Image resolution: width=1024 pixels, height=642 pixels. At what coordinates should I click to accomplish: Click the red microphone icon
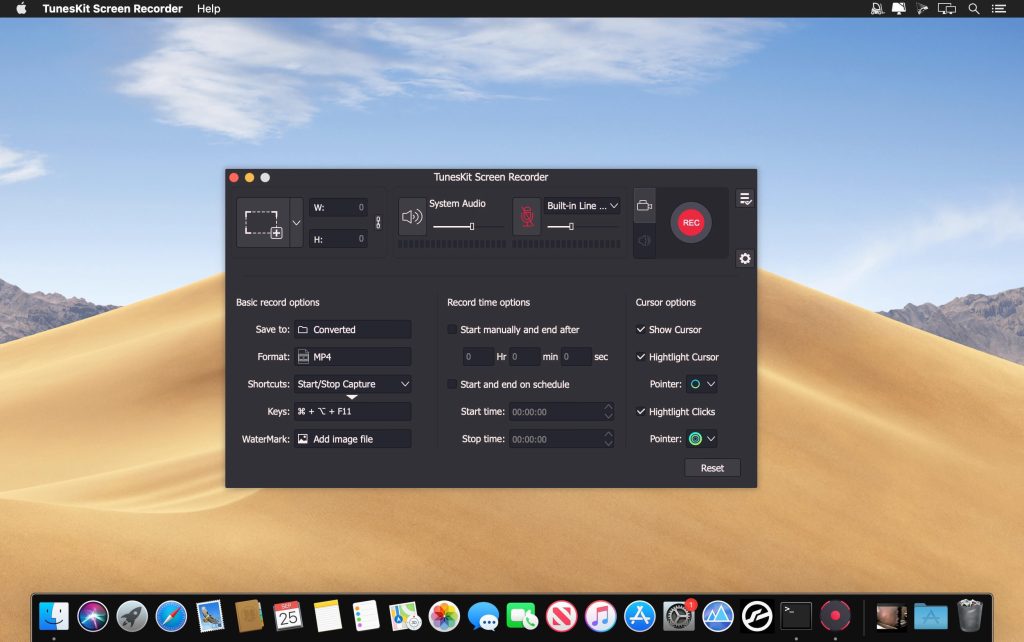coord(528,214)
